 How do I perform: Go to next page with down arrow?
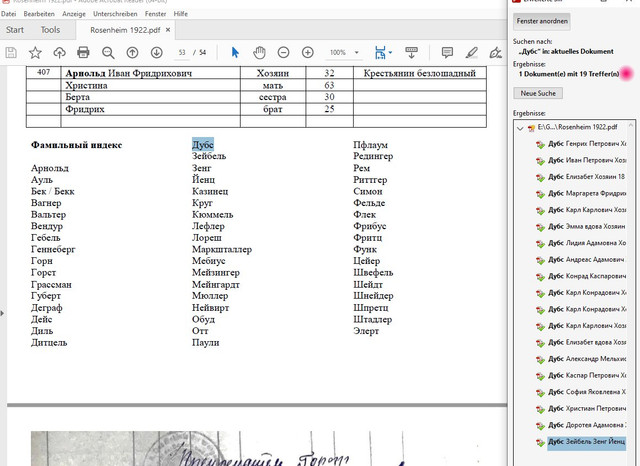[155, 52]
